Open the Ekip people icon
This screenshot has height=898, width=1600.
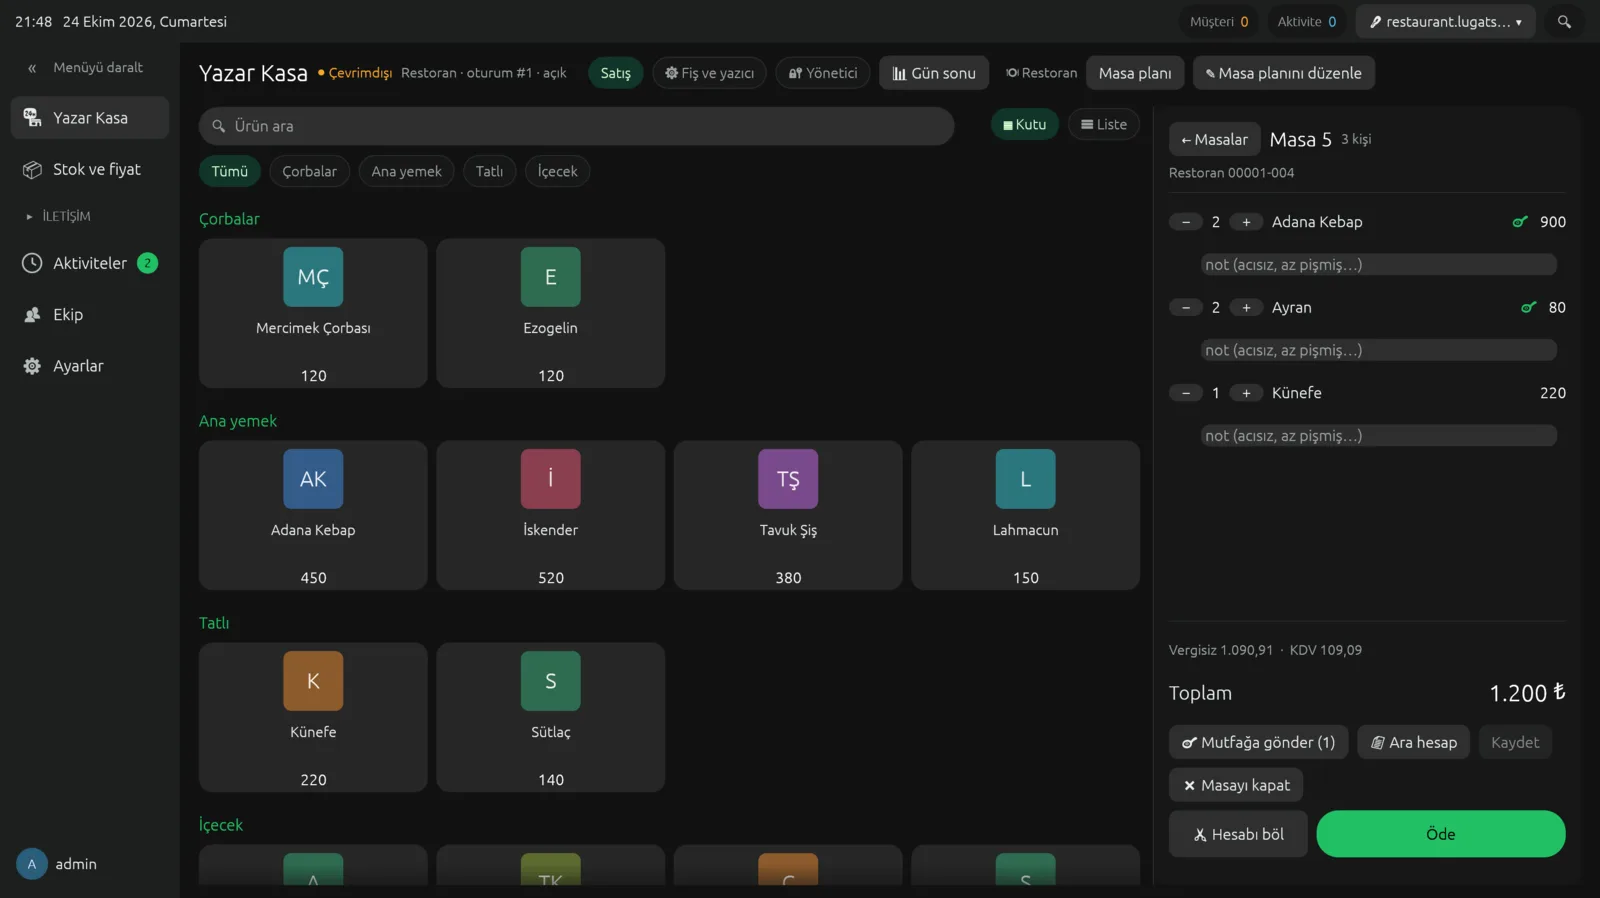32,315
